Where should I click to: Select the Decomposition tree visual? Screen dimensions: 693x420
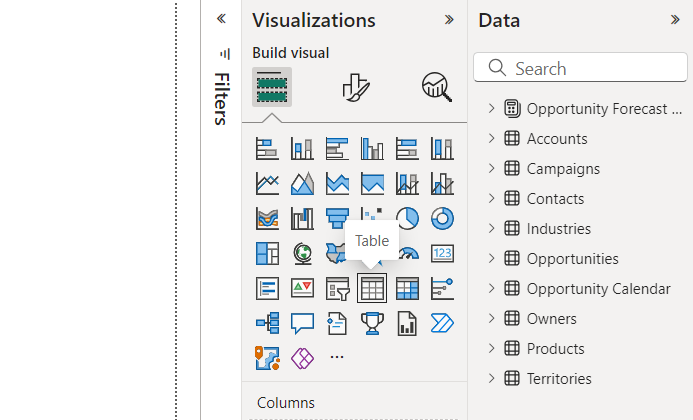point(267,324)
